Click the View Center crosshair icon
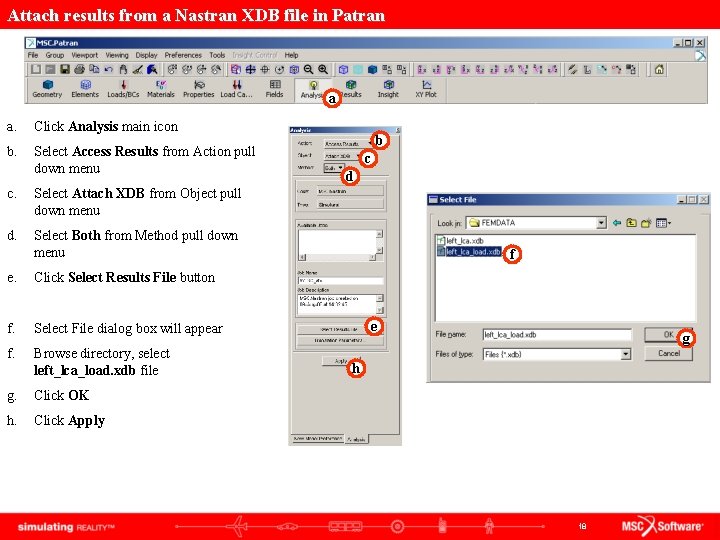The width and height of the screenshot is (720, 540). point(265,69)
